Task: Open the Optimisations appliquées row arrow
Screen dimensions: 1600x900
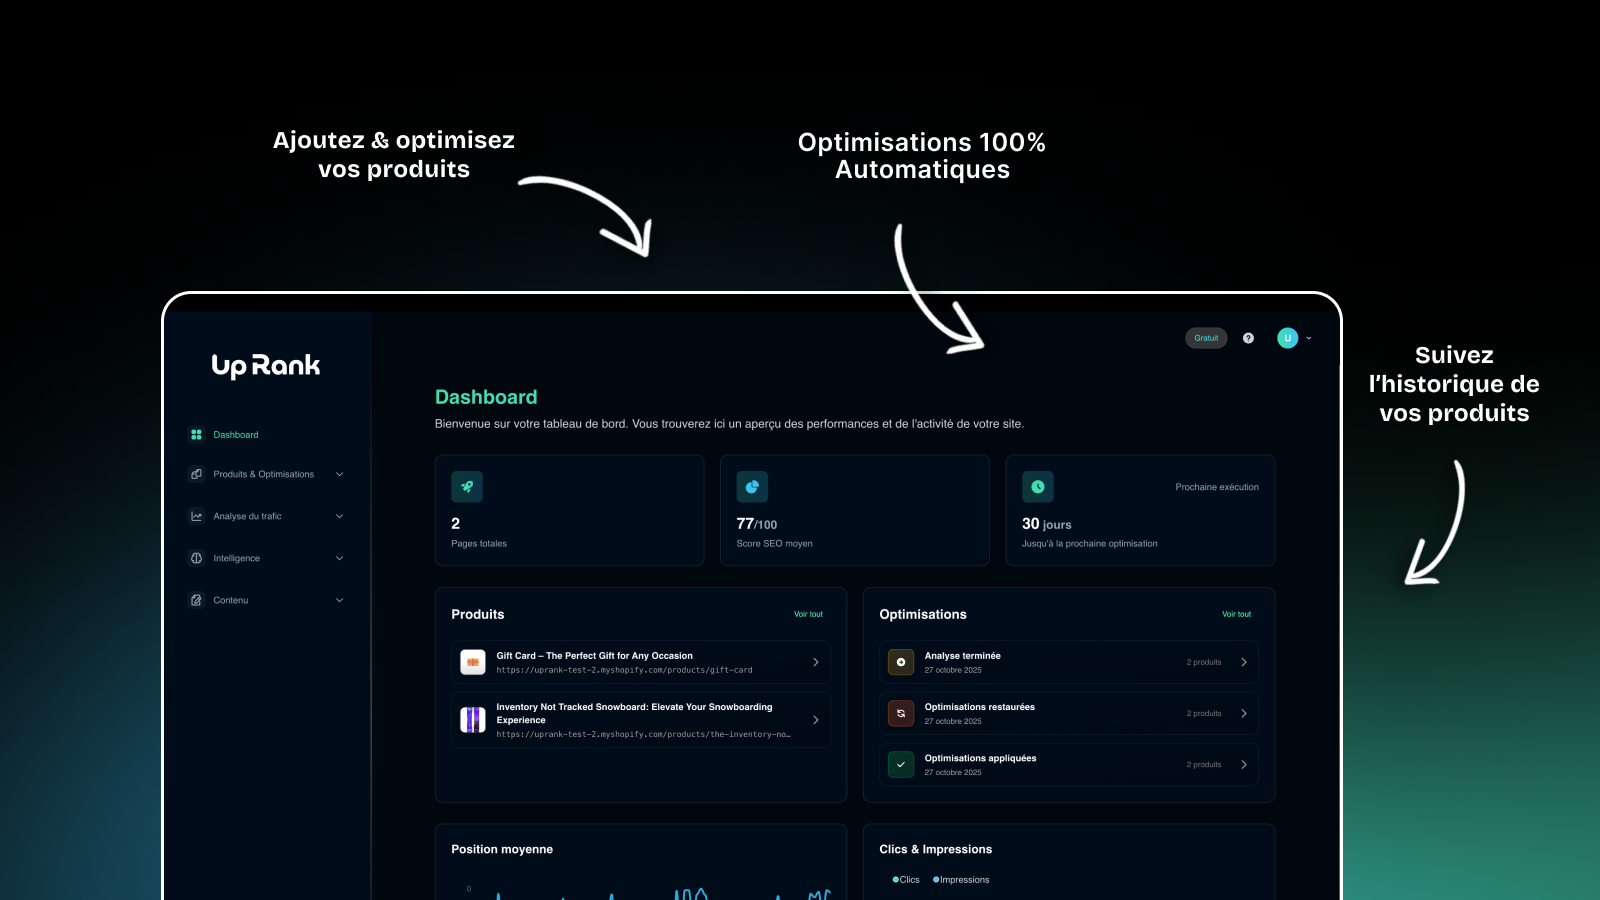Action: point(1244,765)
